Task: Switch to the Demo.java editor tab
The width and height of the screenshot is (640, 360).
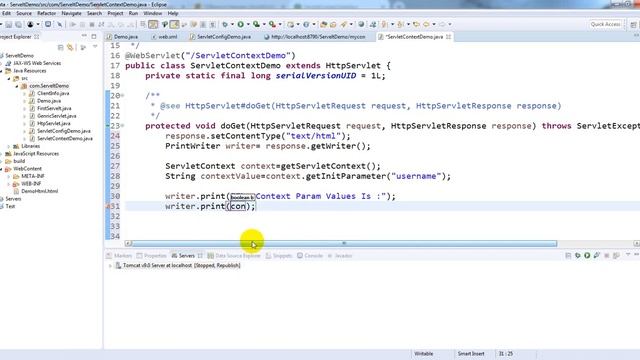Action: point(122,37)
